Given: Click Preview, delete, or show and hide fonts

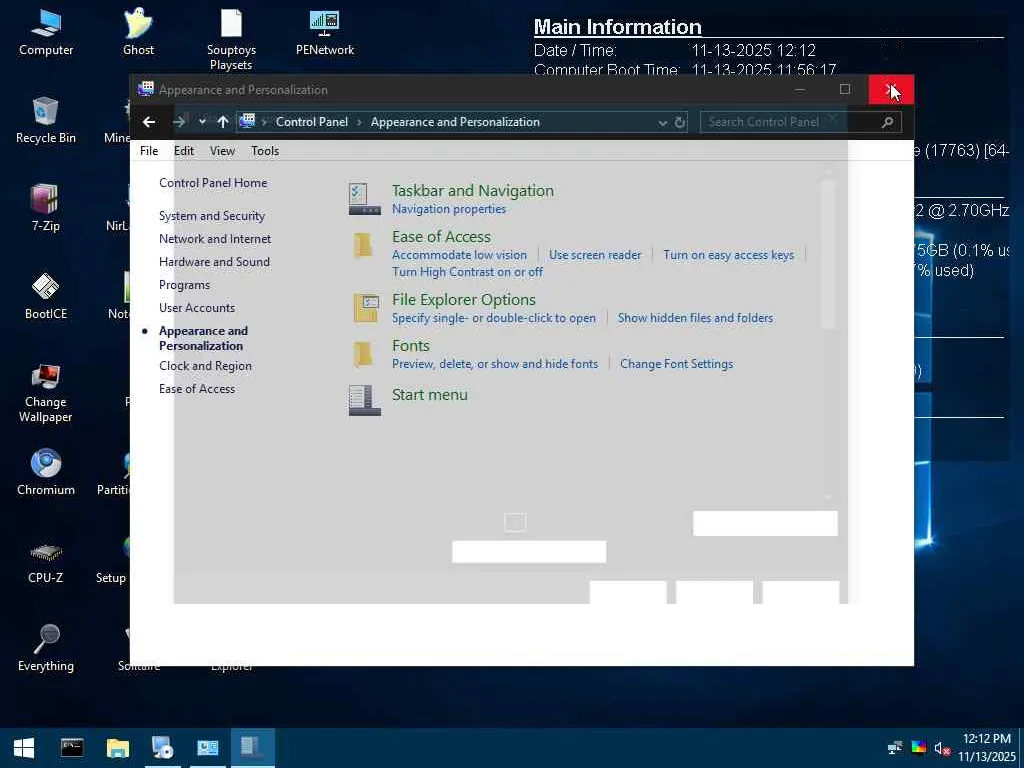Looking at the screenshot, I should [x=495, y=364].
